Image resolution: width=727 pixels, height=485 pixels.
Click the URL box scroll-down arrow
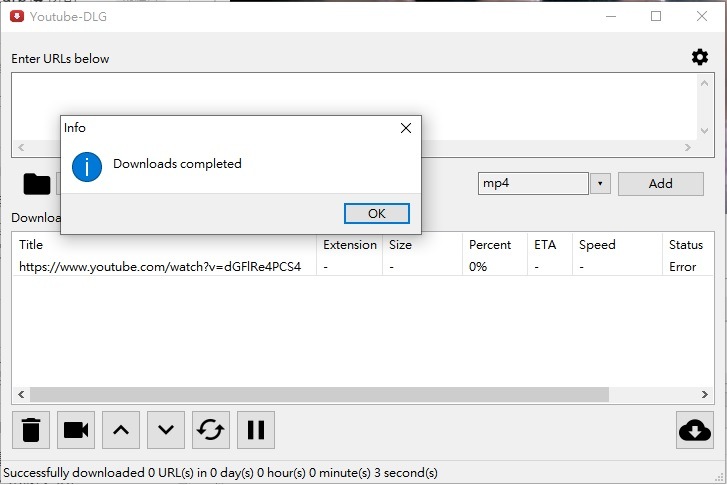pos(704,131)
